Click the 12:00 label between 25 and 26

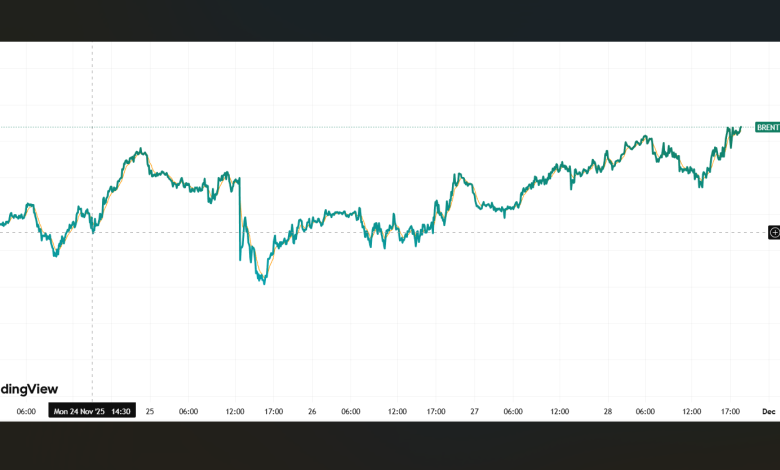(x=235, y=411)
